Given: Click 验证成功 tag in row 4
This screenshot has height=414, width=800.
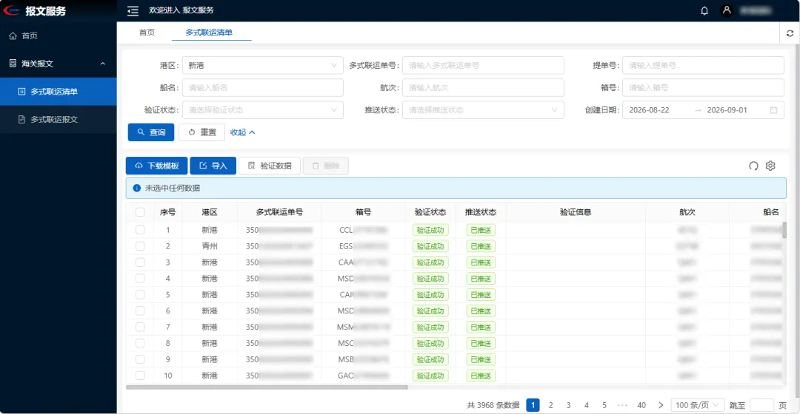Looking at the screenshot, I should coord(430,279).
